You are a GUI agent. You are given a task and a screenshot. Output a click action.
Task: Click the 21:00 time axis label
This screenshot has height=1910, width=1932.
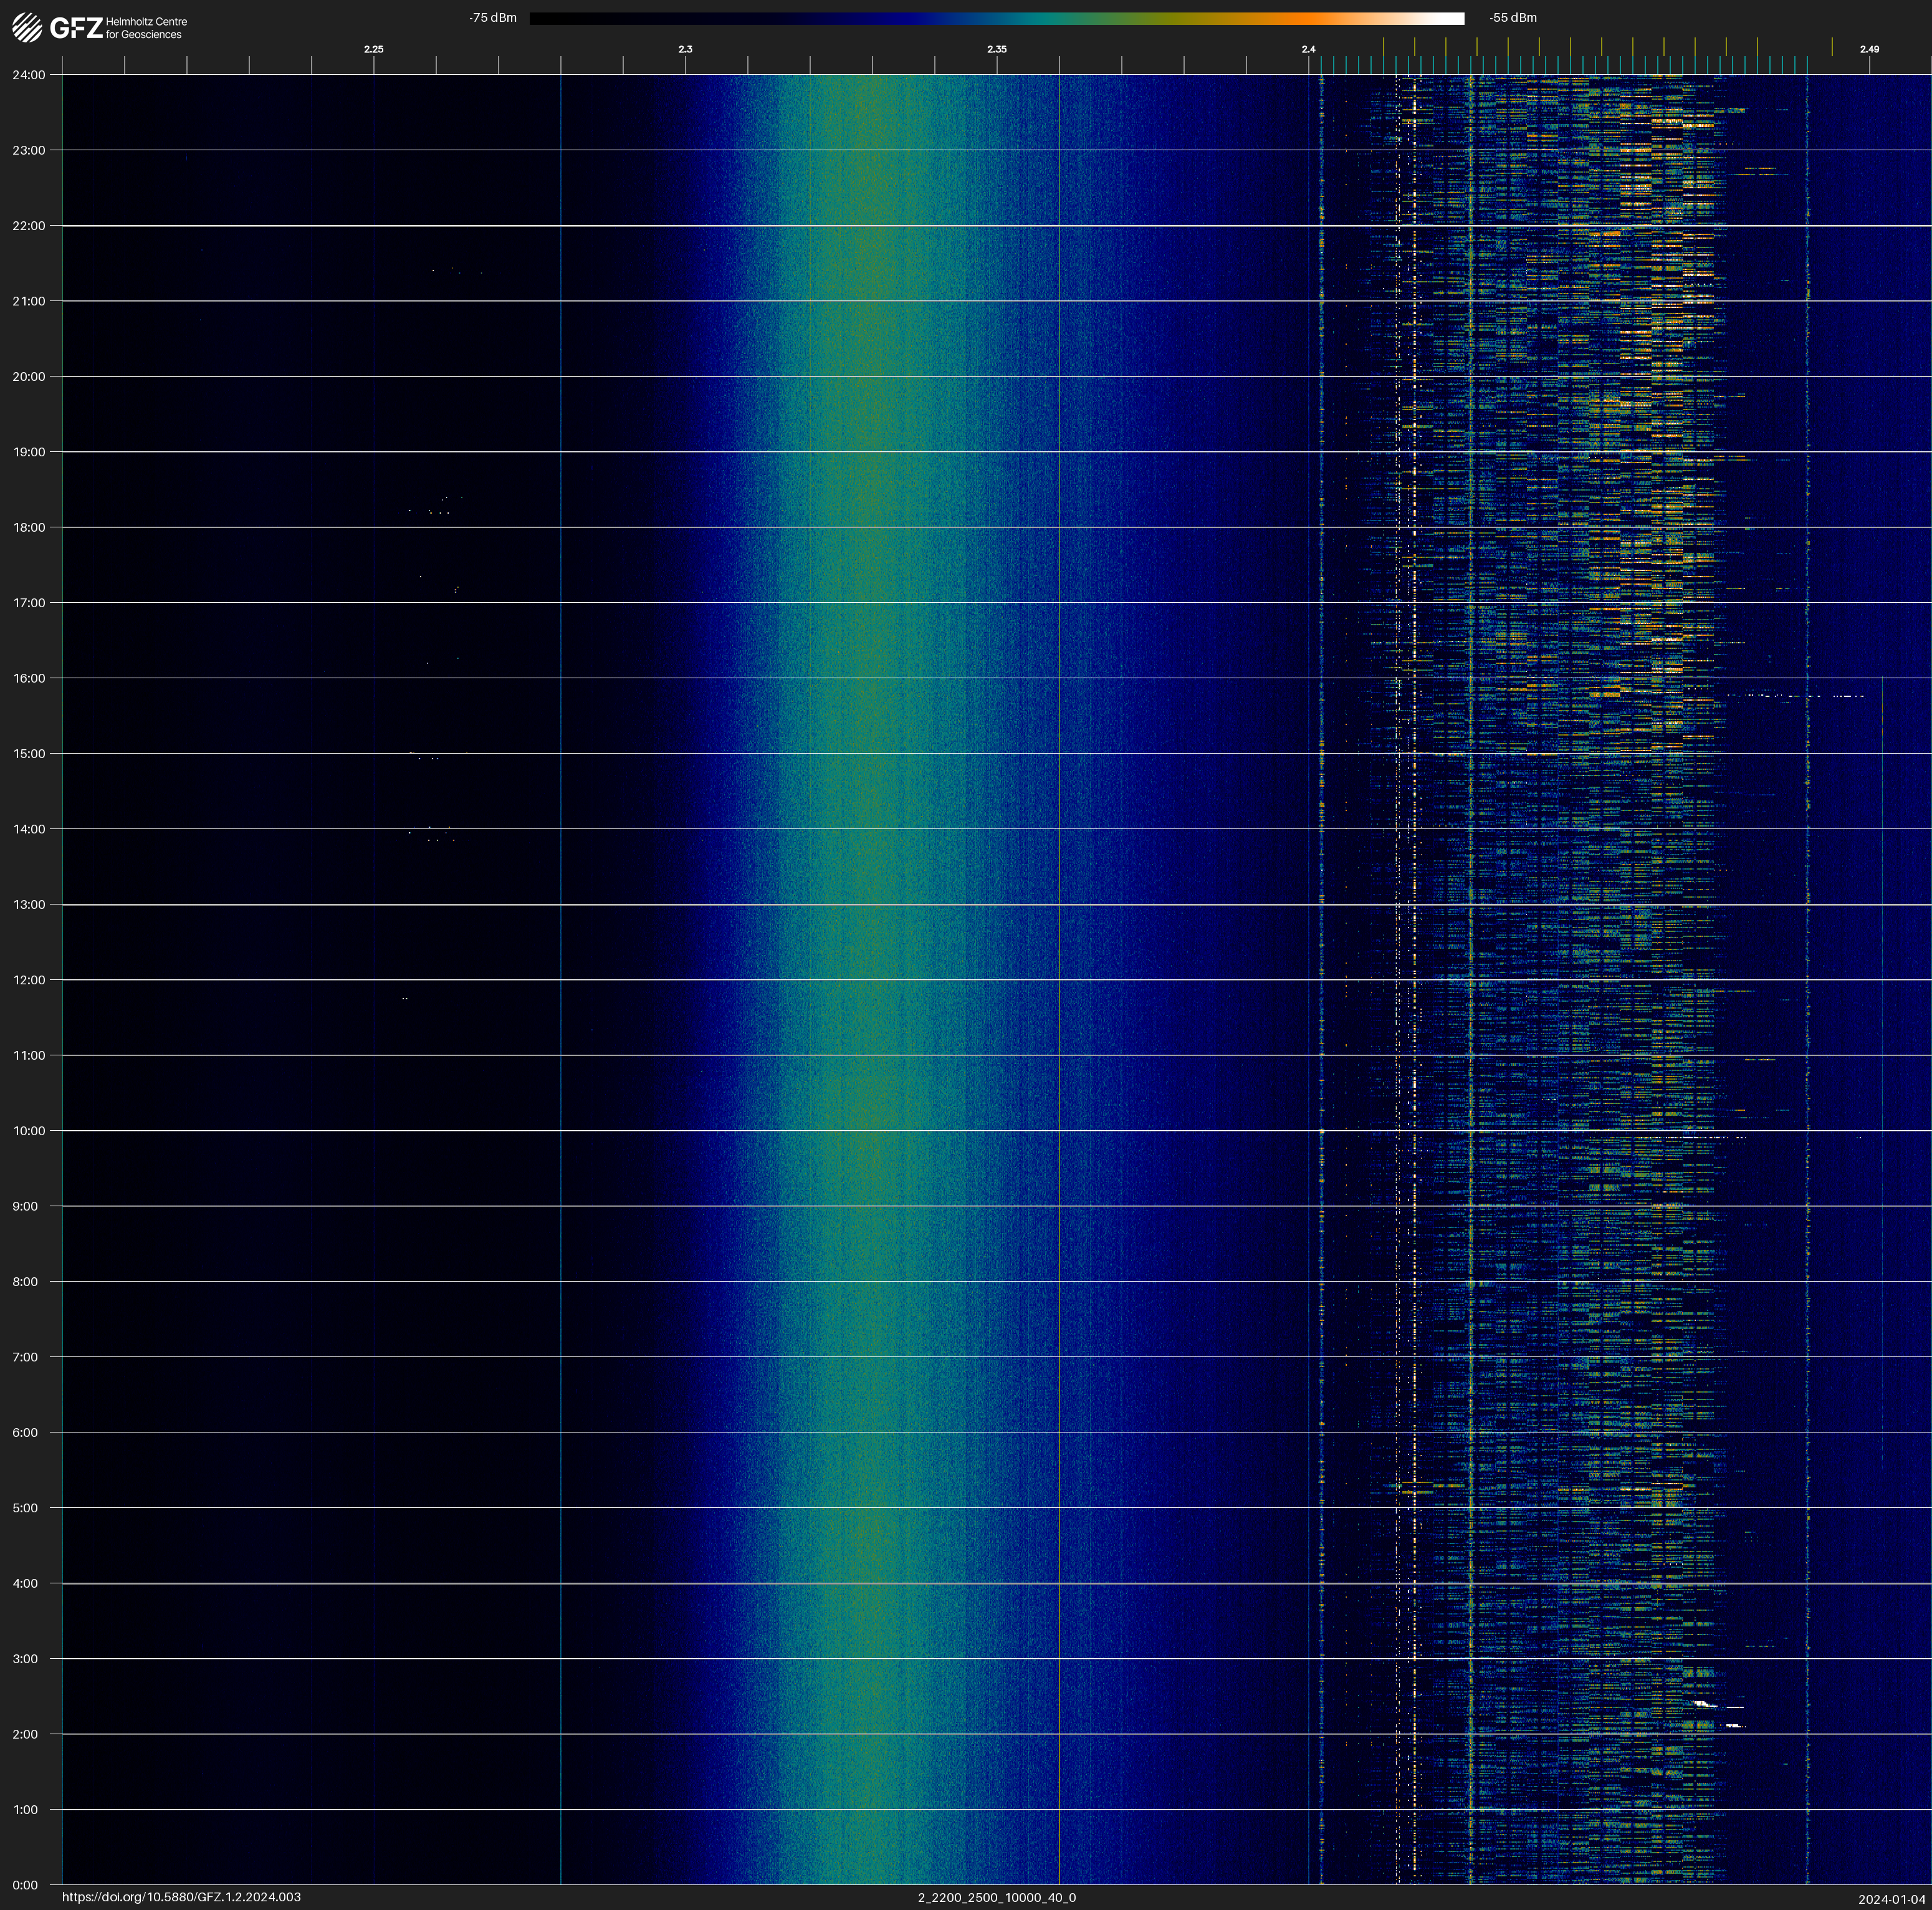pos(29,301)
